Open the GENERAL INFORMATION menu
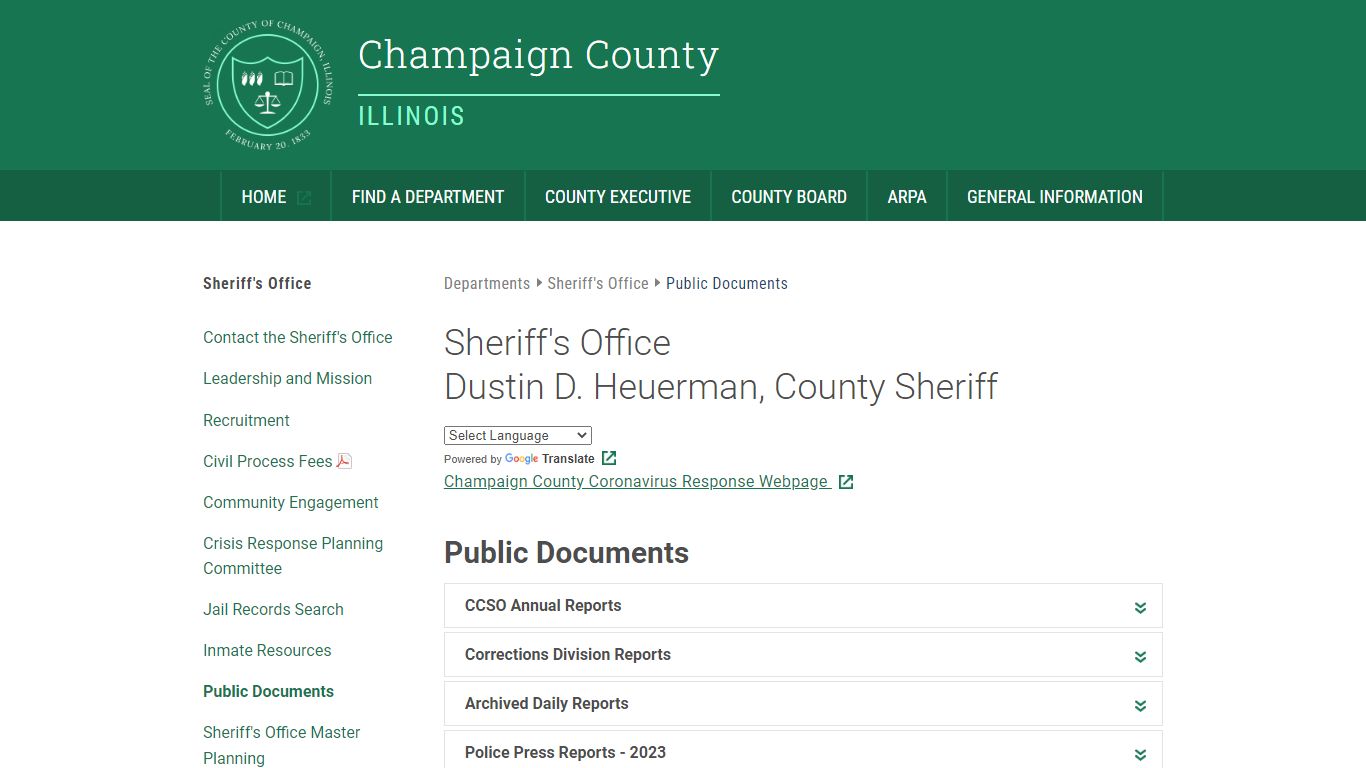The width and height of the screenshot is (1366, 768). 1055,196
